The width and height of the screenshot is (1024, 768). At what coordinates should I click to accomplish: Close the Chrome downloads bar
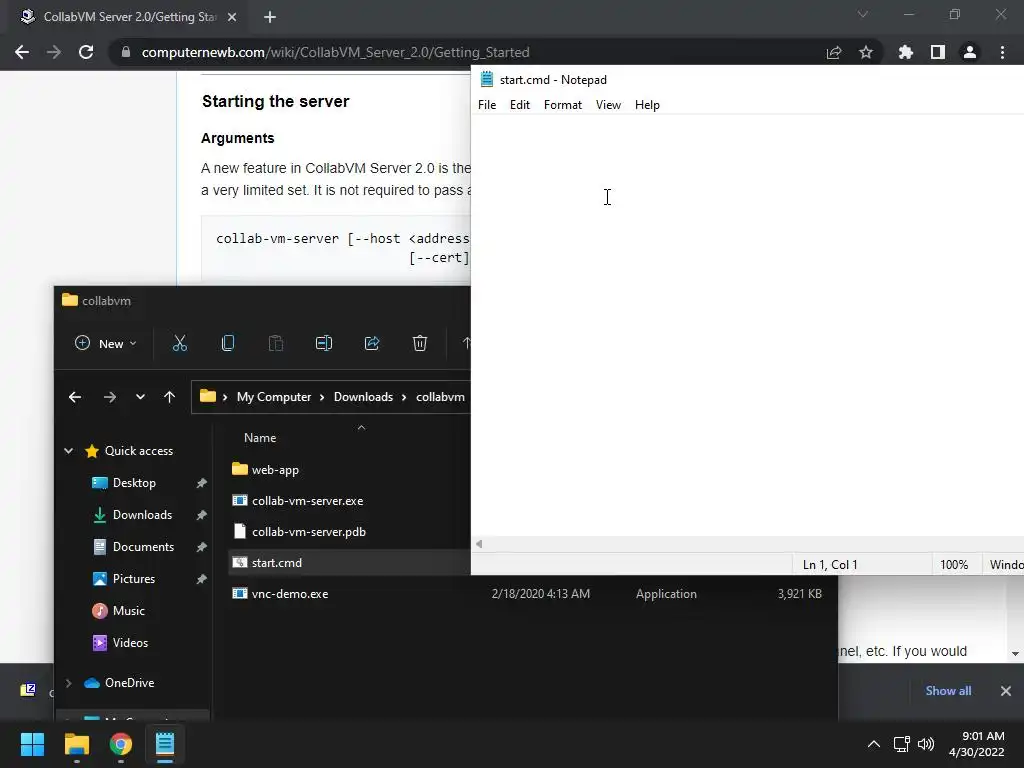click(1006, 691)
